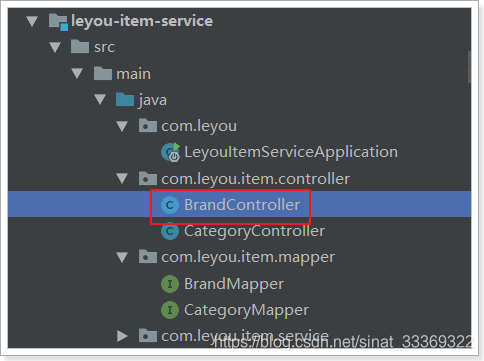
Task: Select the CategoryMapper interface name
Action: tap(246, 310)
